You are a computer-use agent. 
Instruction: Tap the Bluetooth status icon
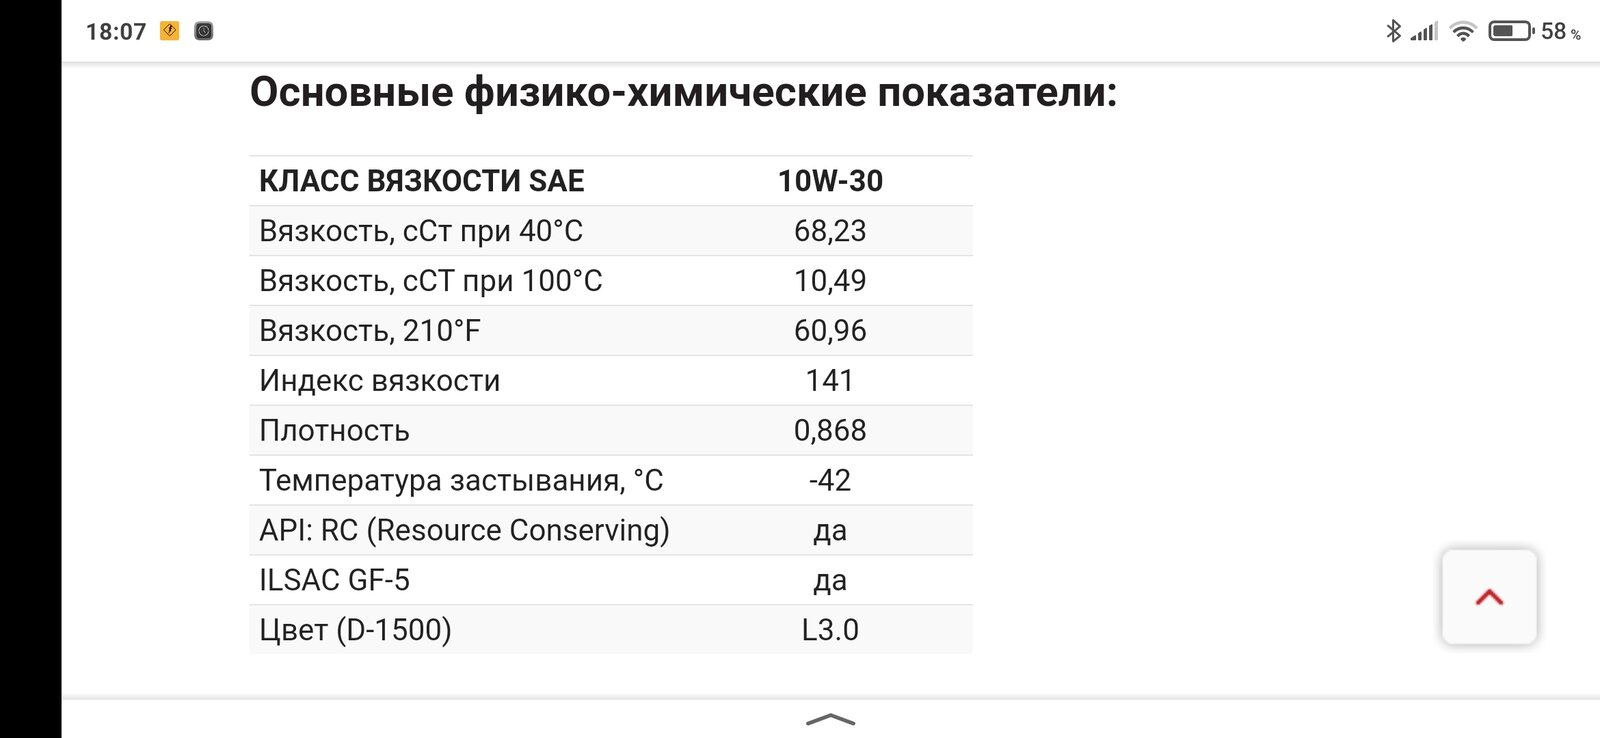coord(1393,31)
